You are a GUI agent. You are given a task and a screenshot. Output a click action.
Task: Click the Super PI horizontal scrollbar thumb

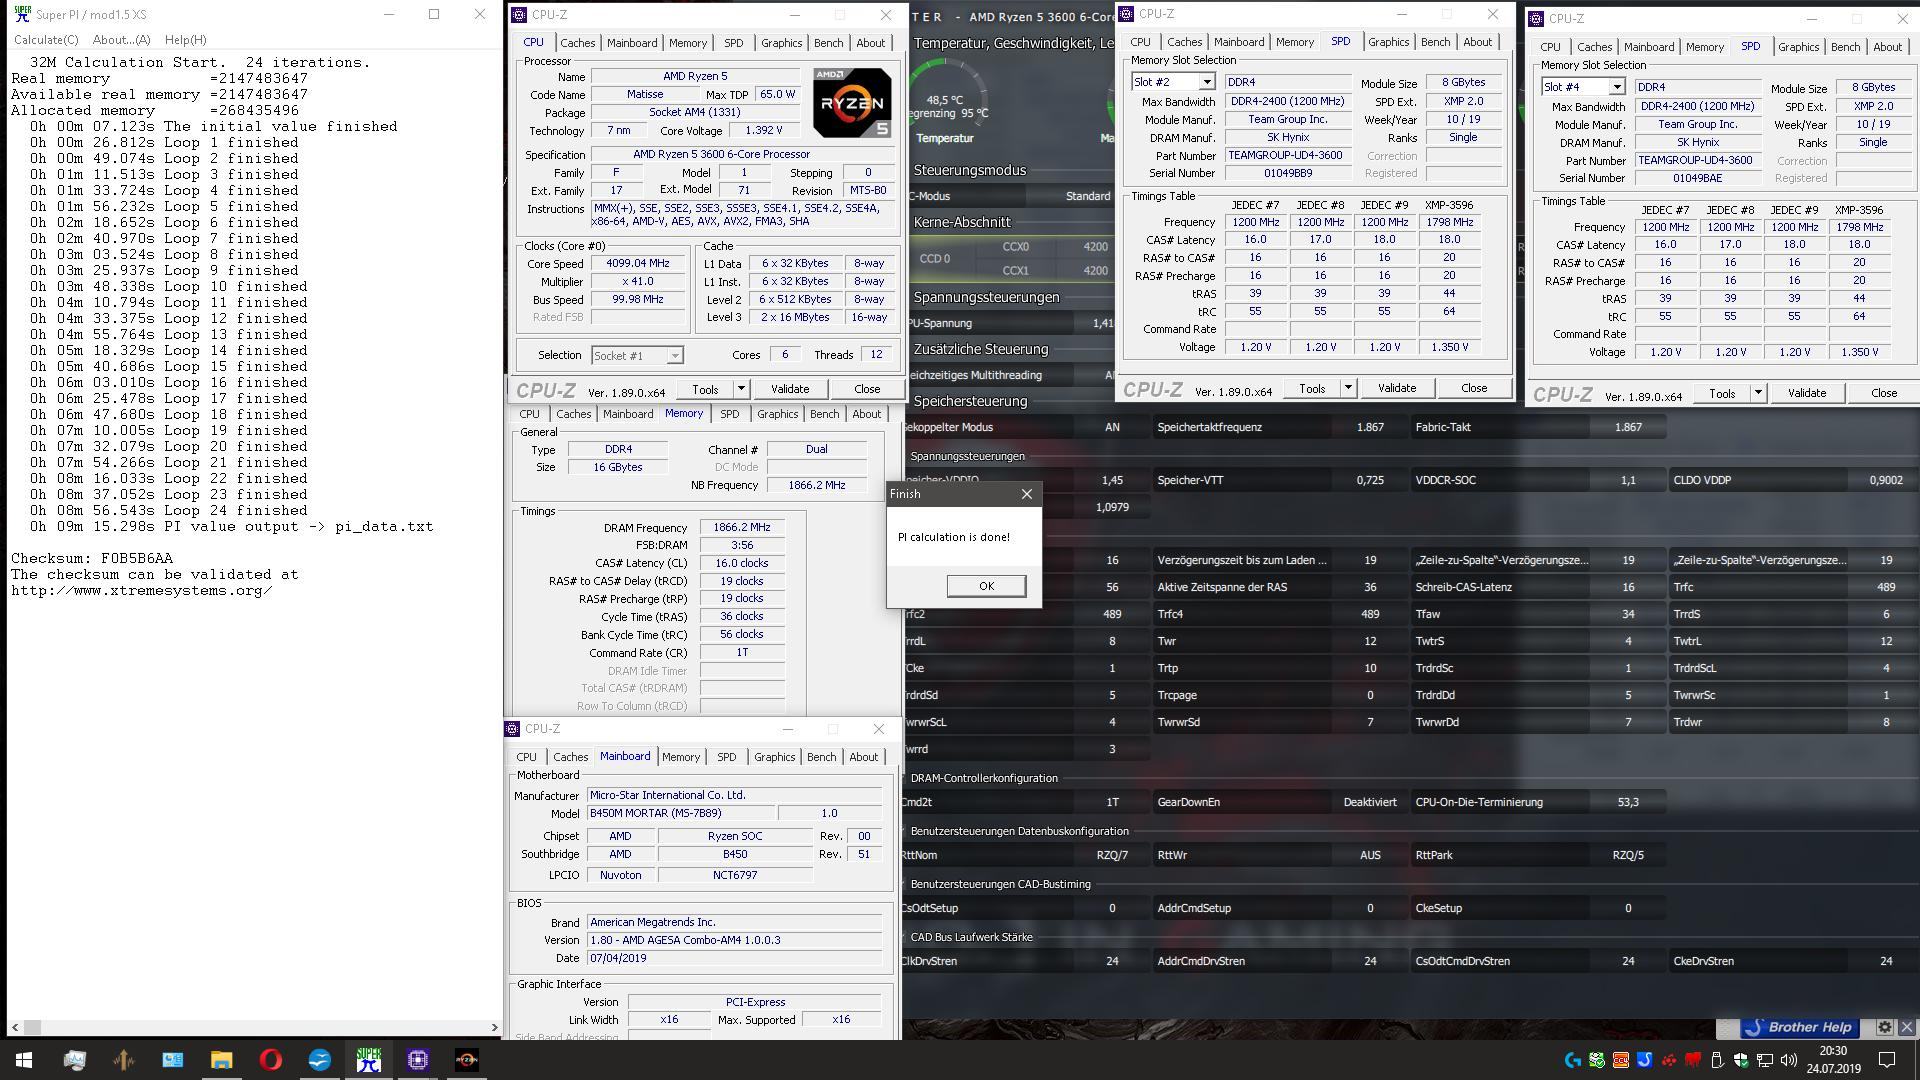(x=32, y=1027)
